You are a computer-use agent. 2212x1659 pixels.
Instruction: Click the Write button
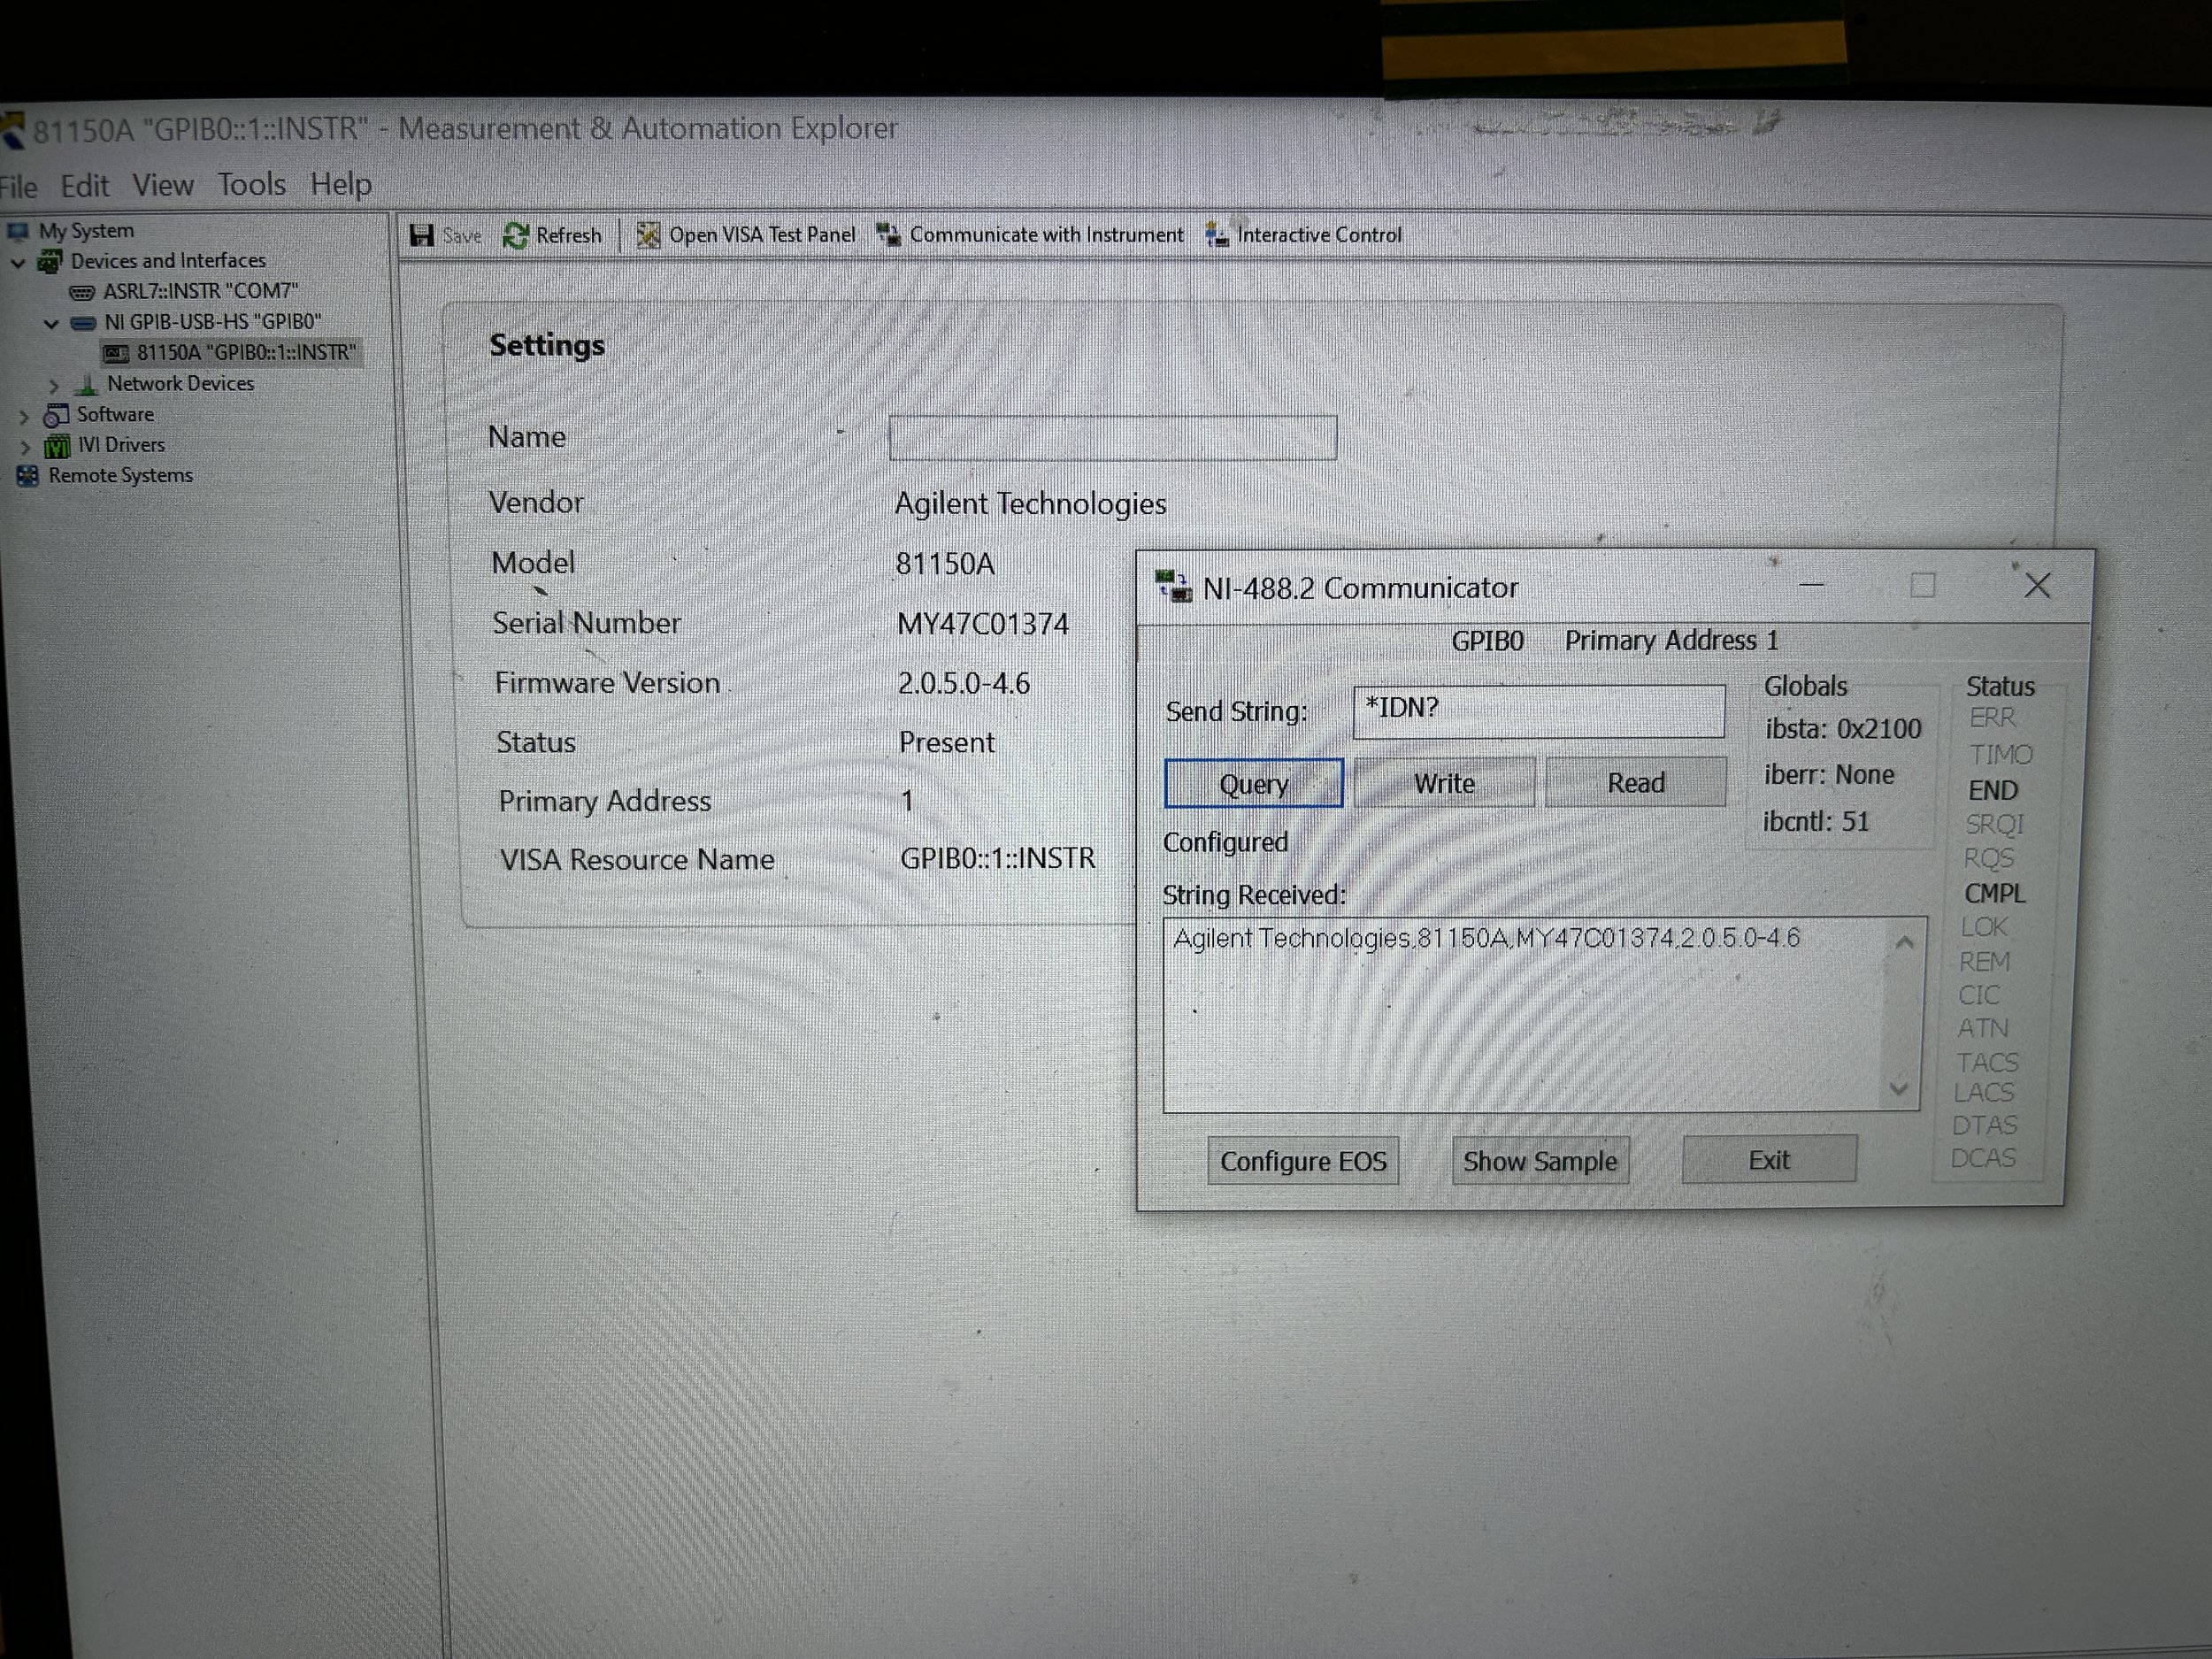1444,782
